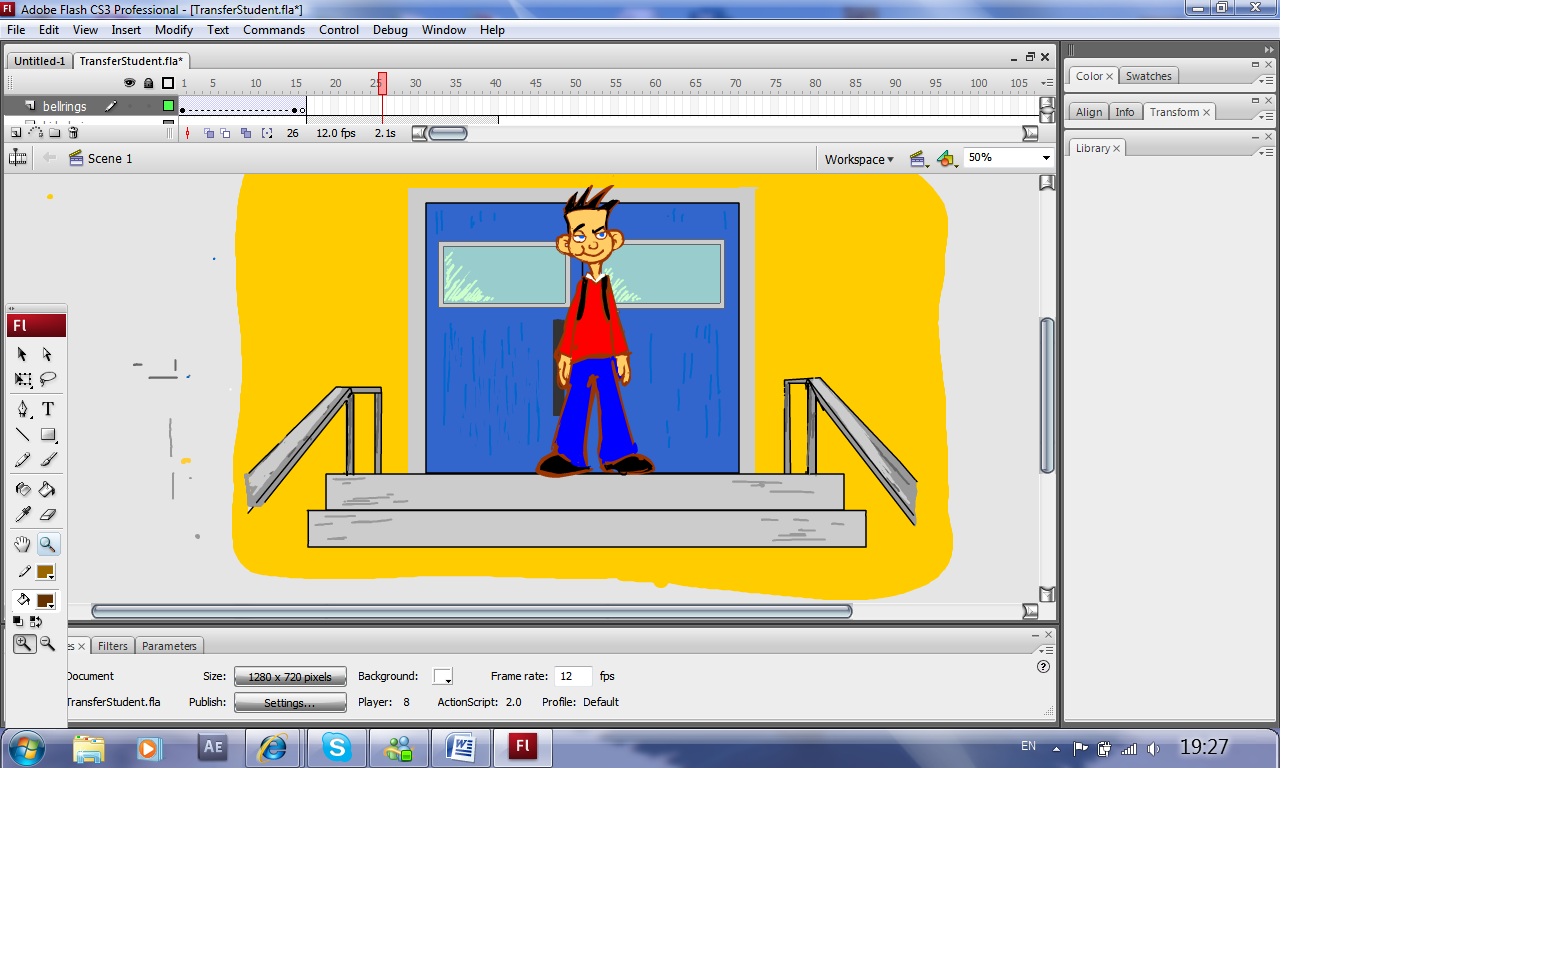
Task: Toggle visibility of all layers (eye icon)
Action: pos(129,83)
